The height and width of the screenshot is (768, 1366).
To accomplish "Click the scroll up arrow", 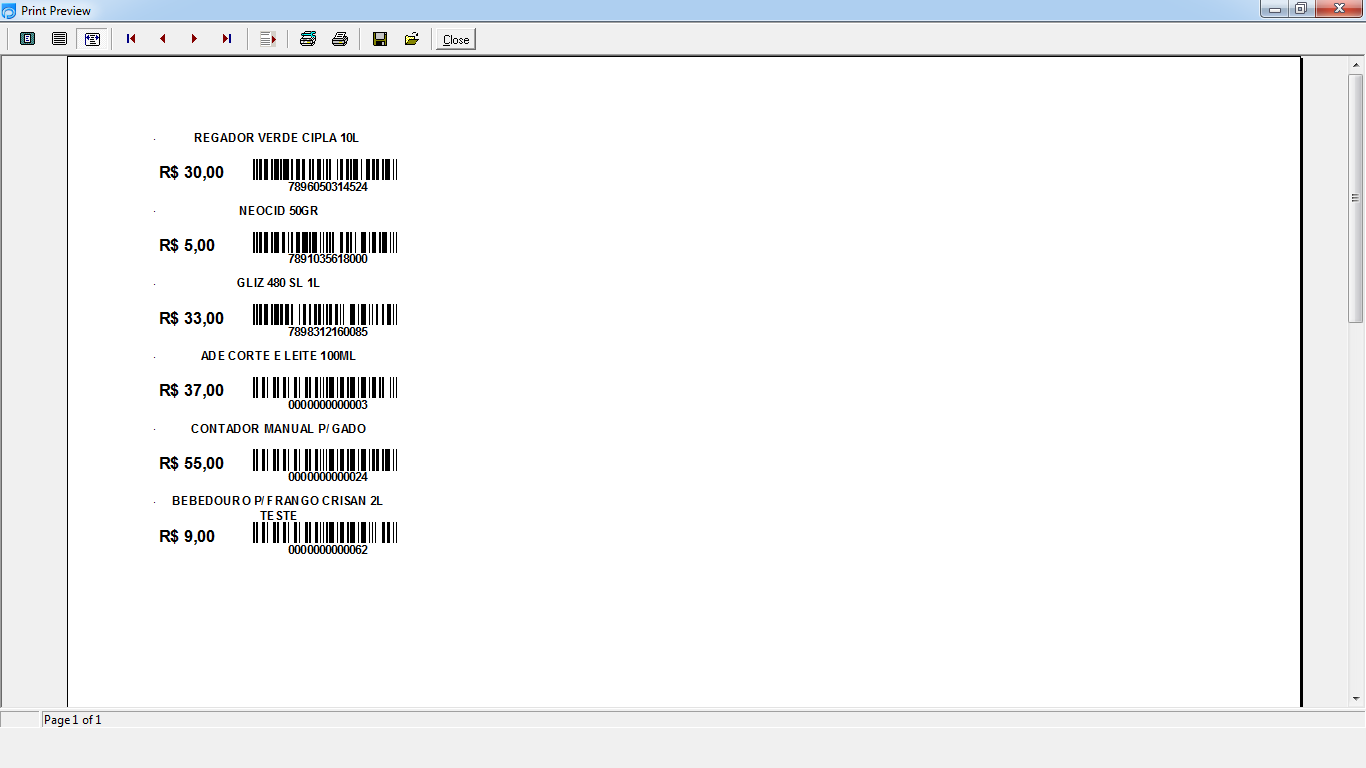I will click(x=1356, y=65).
